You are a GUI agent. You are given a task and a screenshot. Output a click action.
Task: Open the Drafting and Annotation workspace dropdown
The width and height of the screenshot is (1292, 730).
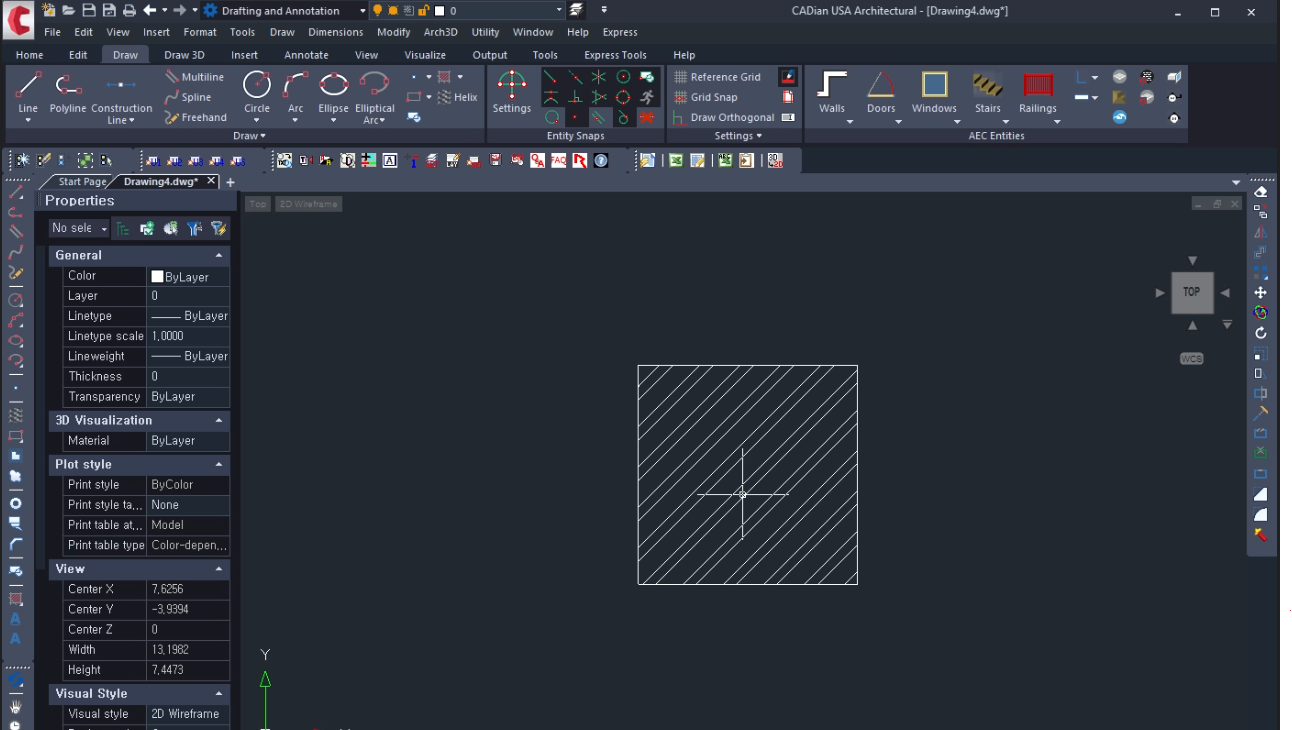[x=361, y=11]
